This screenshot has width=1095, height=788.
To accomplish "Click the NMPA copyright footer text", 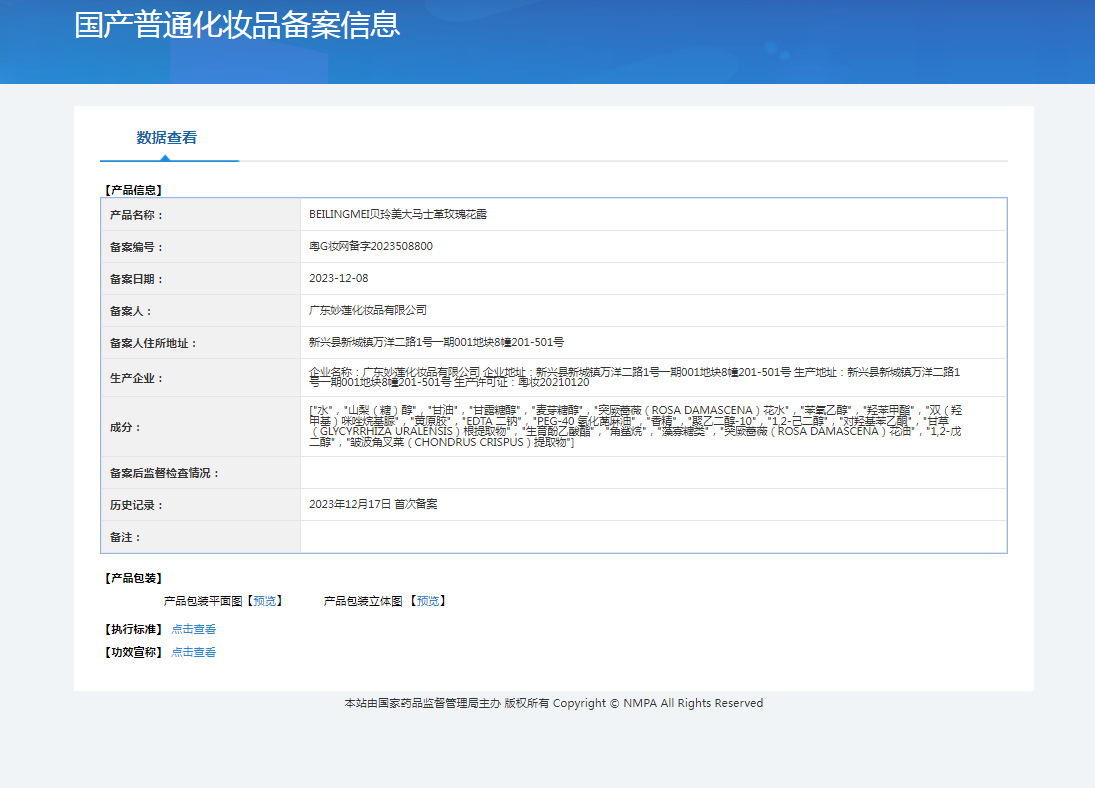I will (x=553, y=703).
